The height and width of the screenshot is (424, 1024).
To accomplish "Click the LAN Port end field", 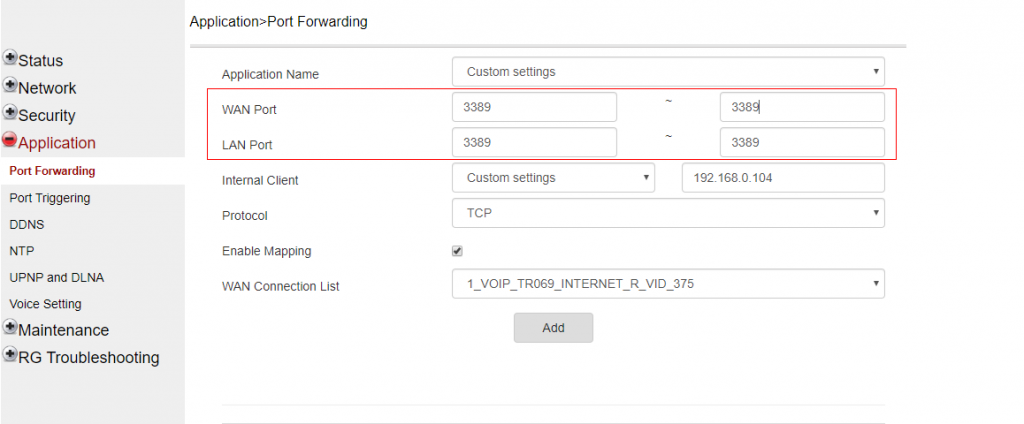I will coord(802,143).
